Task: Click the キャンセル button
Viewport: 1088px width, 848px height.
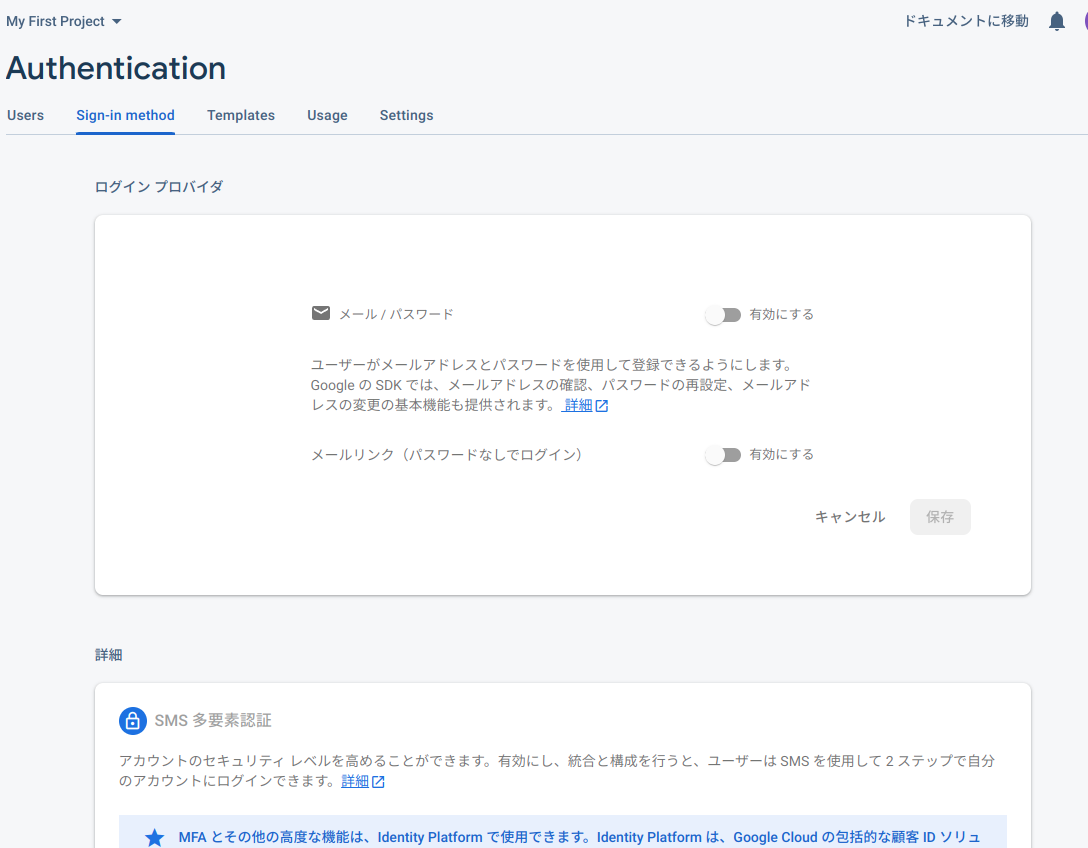Action: click(850, 517)
